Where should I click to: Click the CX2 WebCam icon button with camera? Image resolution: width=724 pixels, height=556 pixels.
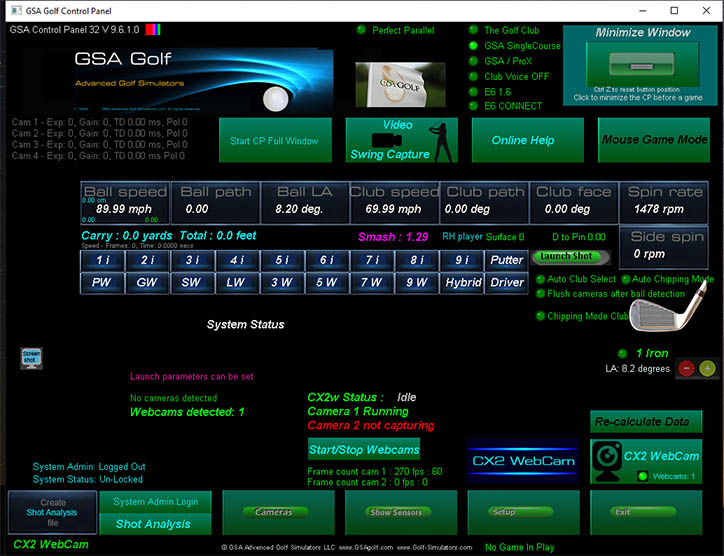click(x=646, y=461)
